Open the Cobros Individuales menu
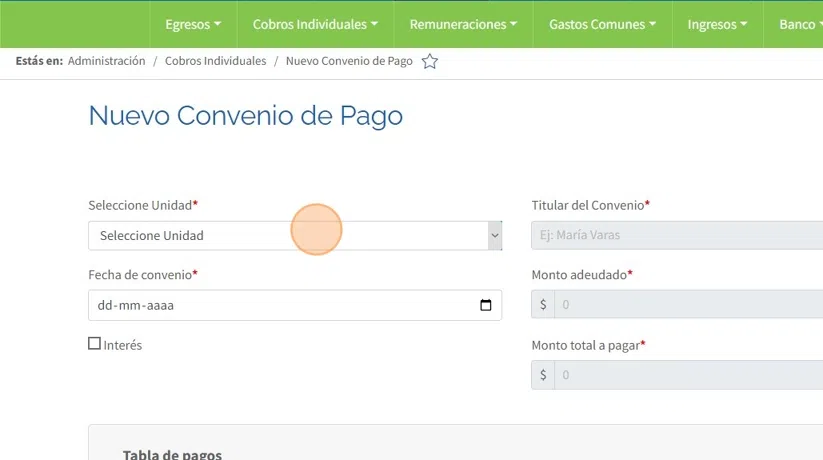Screen dimensions: 823x460 point(315,25)
